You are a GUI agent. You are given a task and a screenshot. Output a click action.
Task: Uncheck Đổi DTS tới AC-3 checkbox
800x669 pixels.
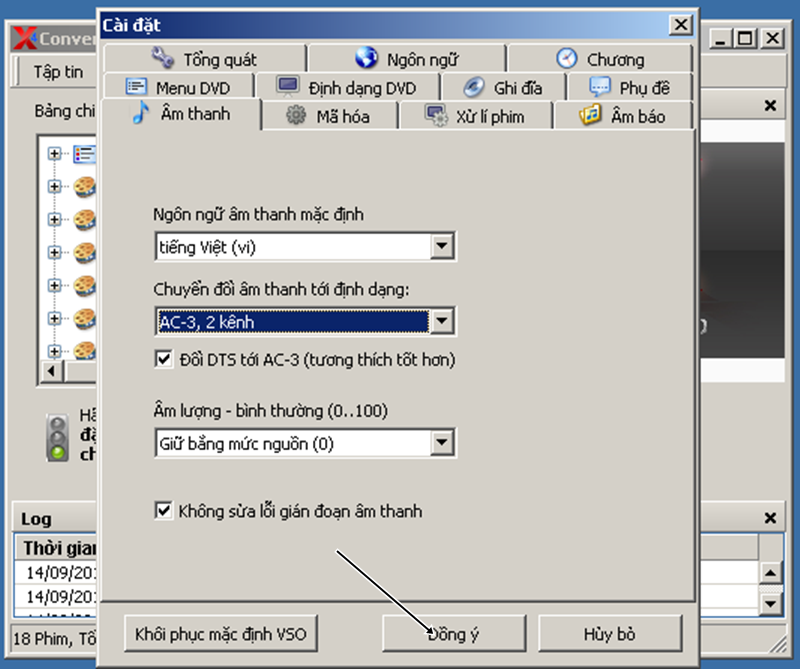coord(164,359)
